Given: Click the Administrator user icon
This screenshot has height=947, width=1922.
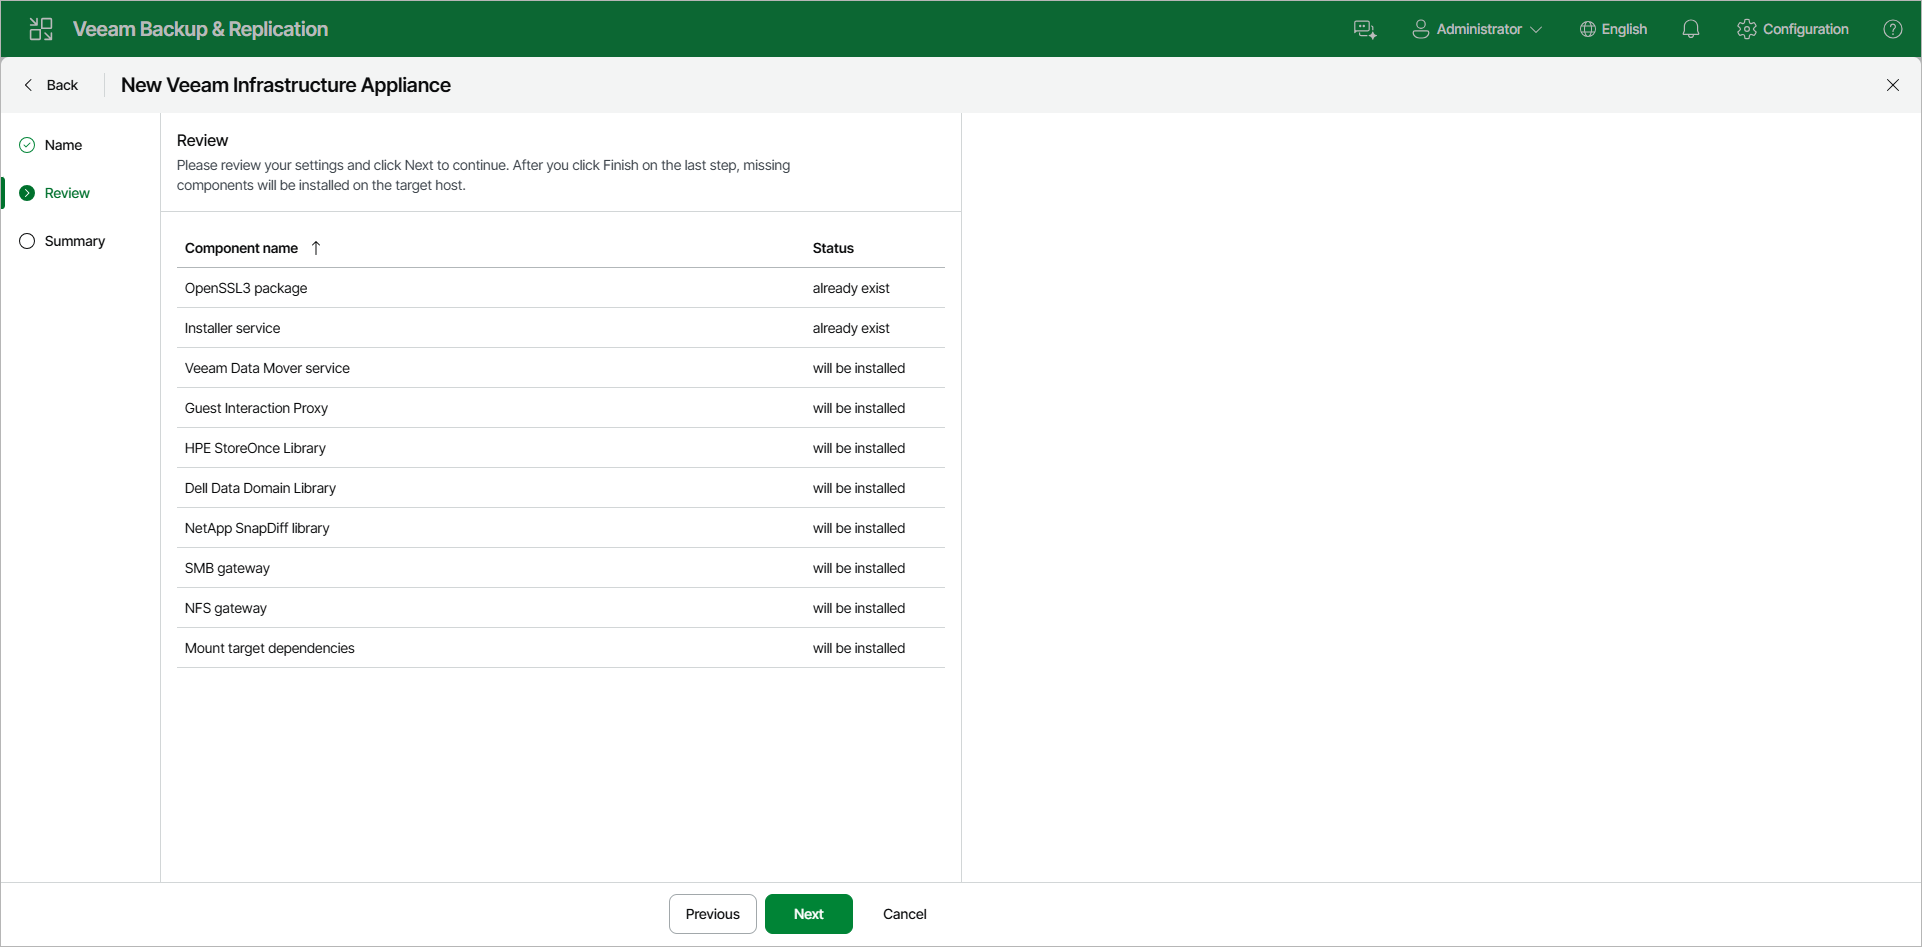Looking at the screenshot, I should click(x=1420, y=29).
